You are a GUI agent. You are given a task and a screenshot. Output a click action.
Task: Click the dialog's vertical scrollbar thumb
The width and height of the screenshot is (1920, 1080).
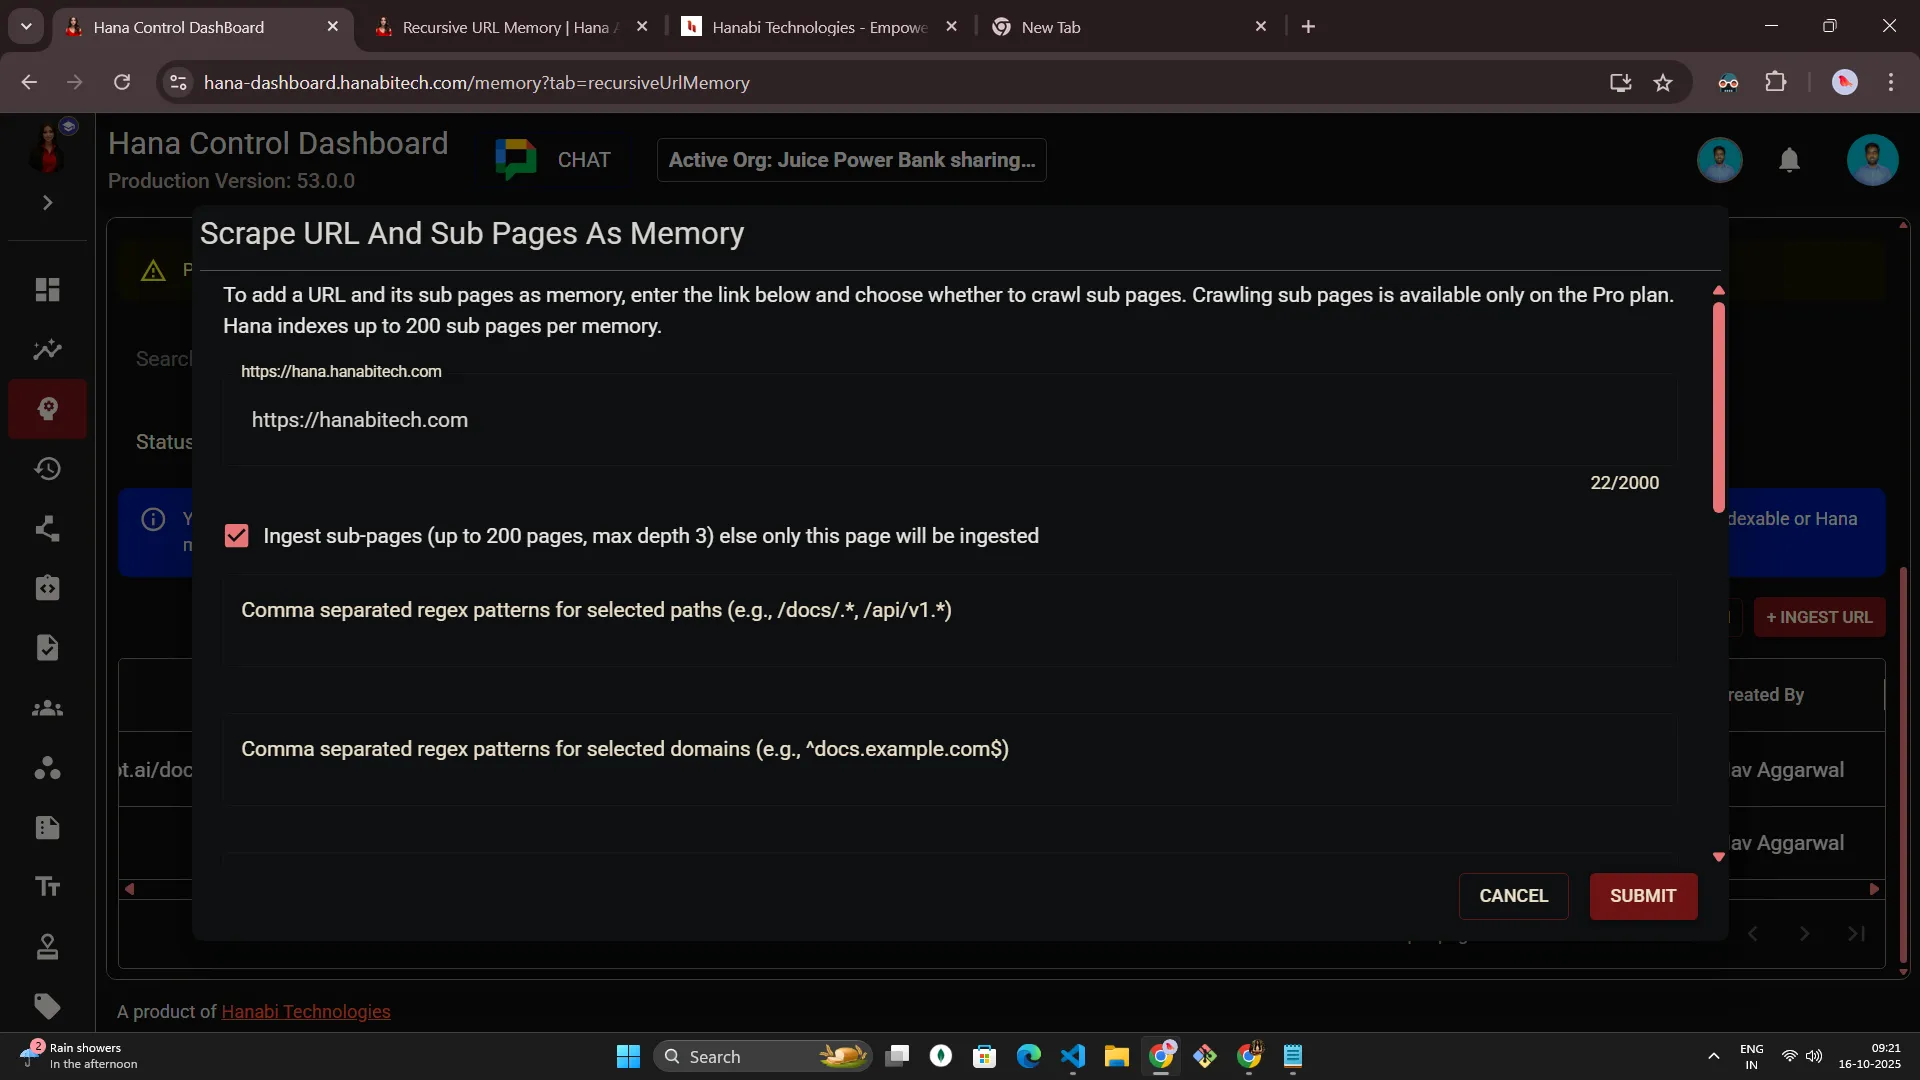click(1718, 405)
